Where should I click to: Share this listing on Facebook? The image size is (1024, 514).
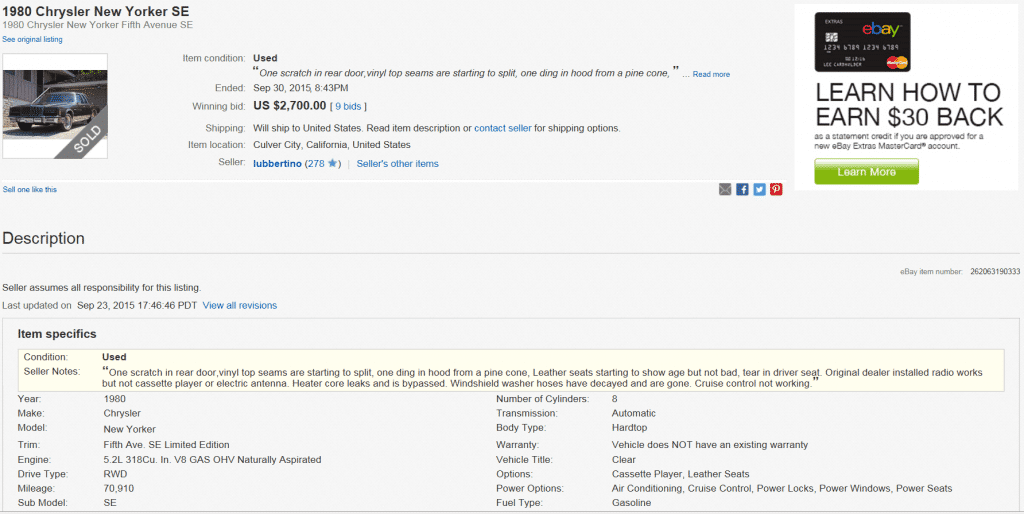coord(742,189)
